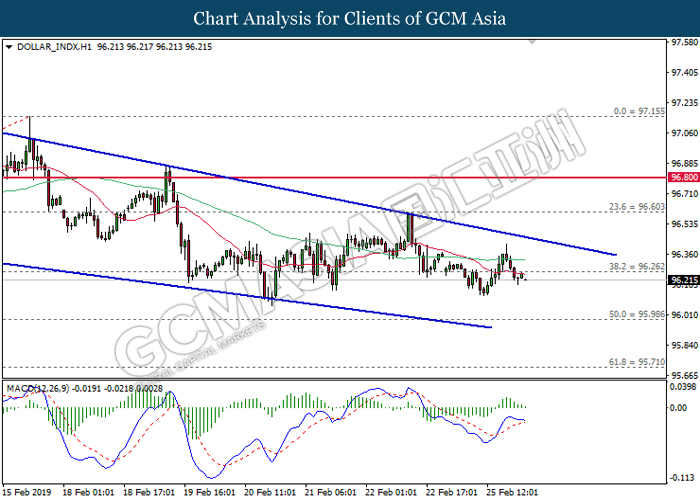This screenshot has height=500, width=700.
Task: Click the 96.885 price axis value
Action: 685,163
